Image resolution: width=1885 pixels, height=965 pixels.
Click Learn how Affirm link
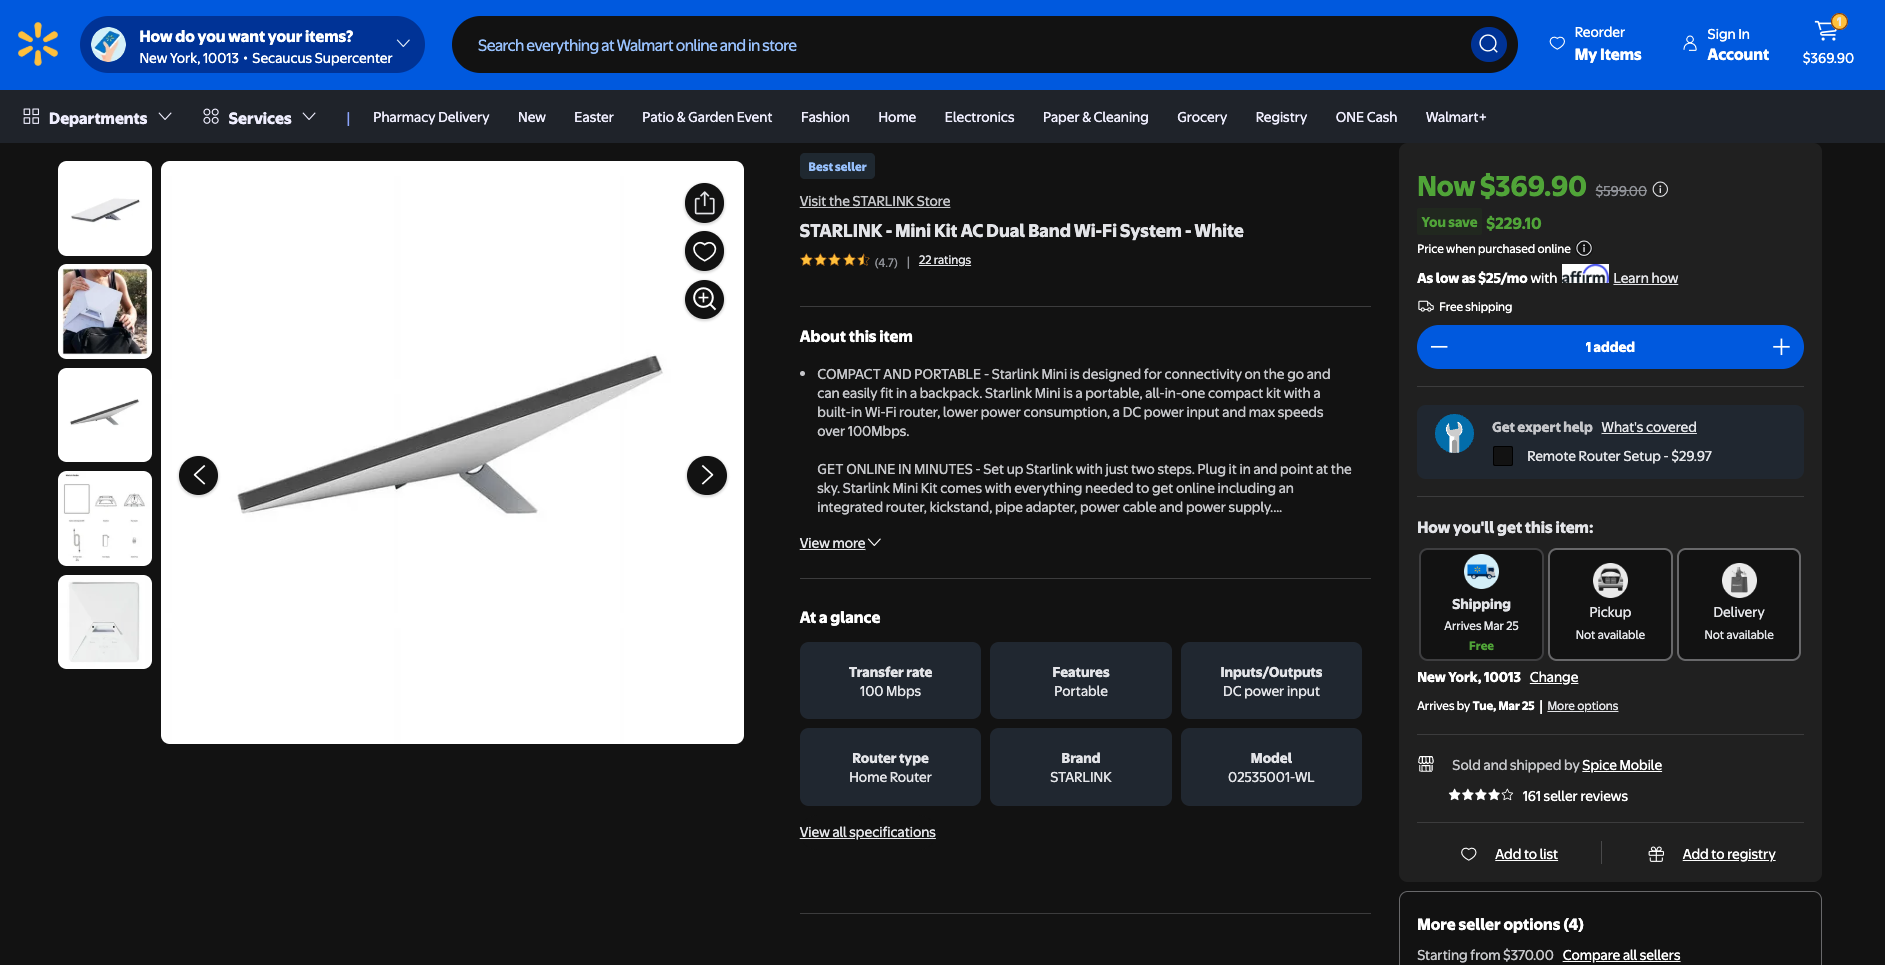pyautogui.click(x=1645, y=278)
